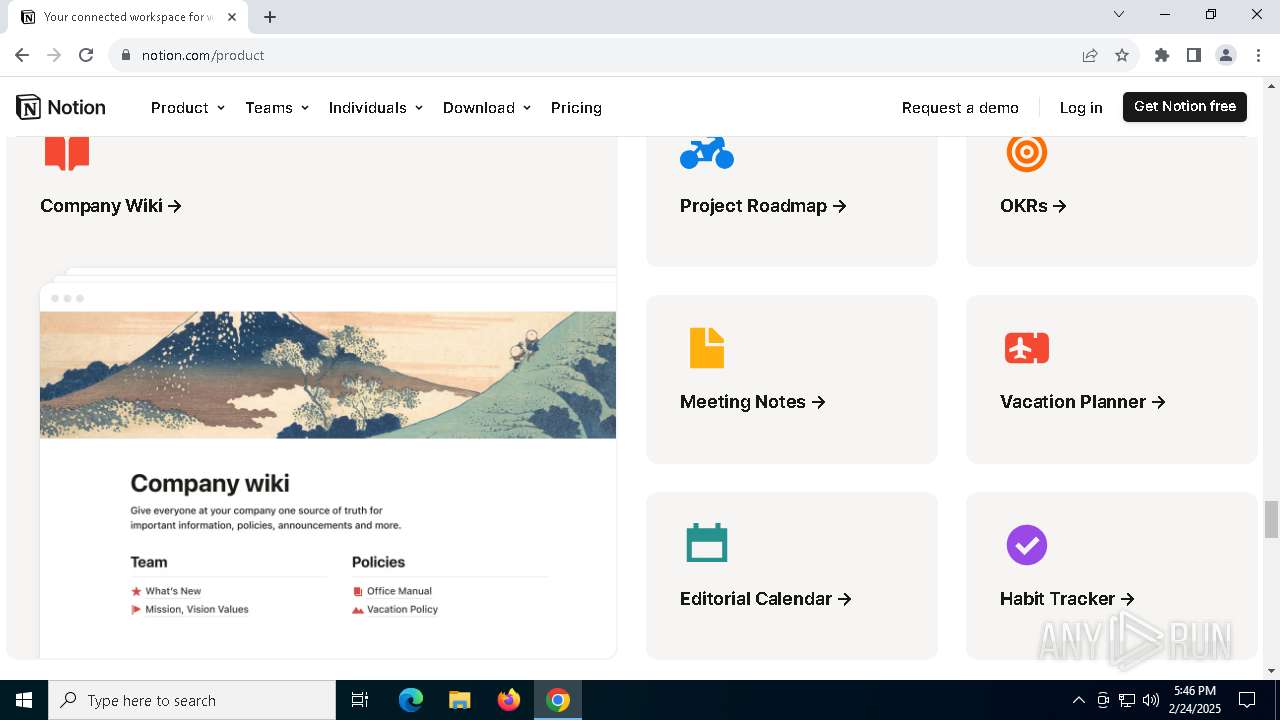
Task: Bookmark this page with the star icon
Action: [x=1122, y=55]
